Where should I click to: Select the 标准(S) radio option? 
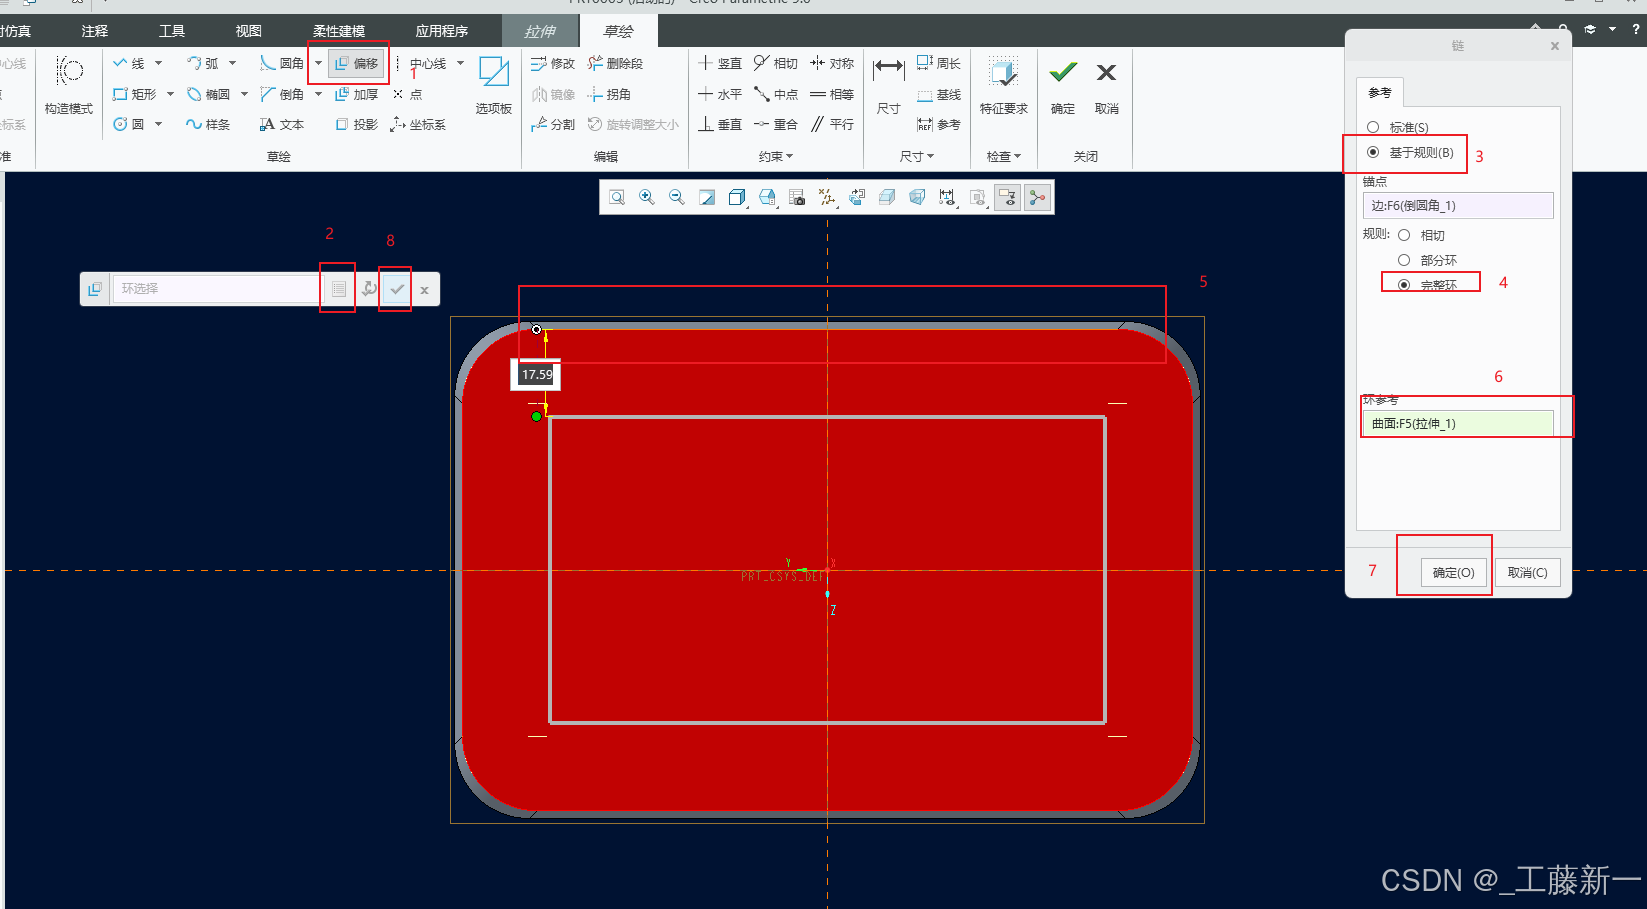pyautogui.click(x=1373, y=127)
